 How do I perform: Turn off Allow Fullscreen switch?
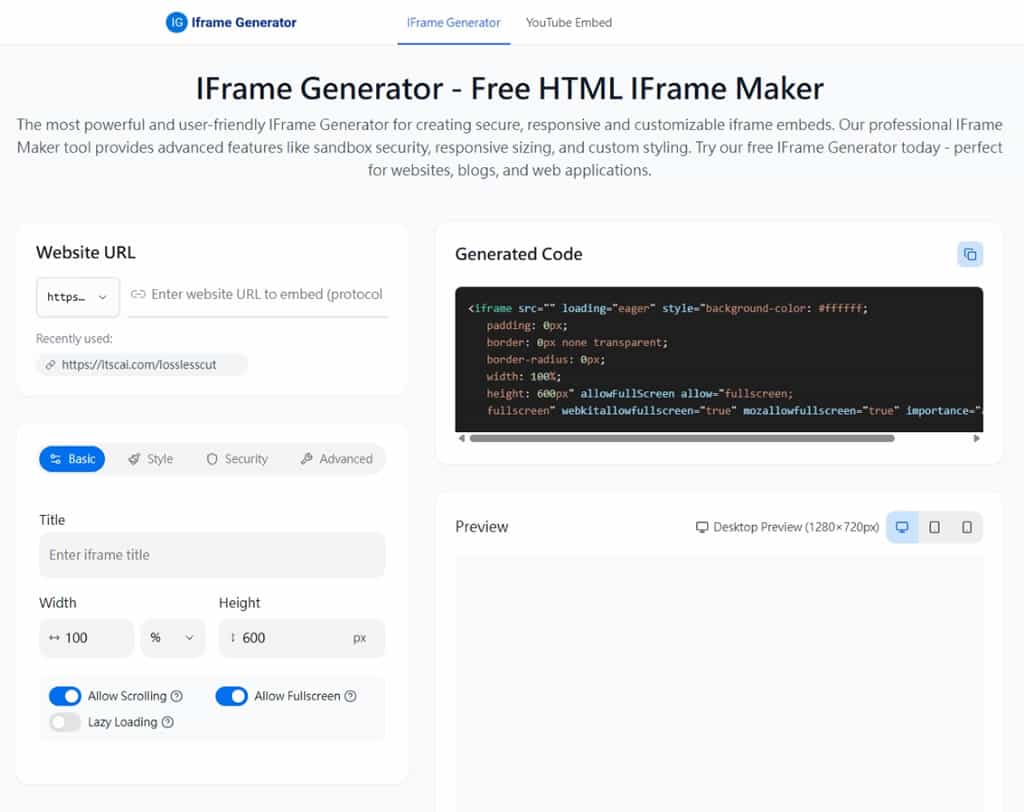pyautogui.click(x=231, y=696)
